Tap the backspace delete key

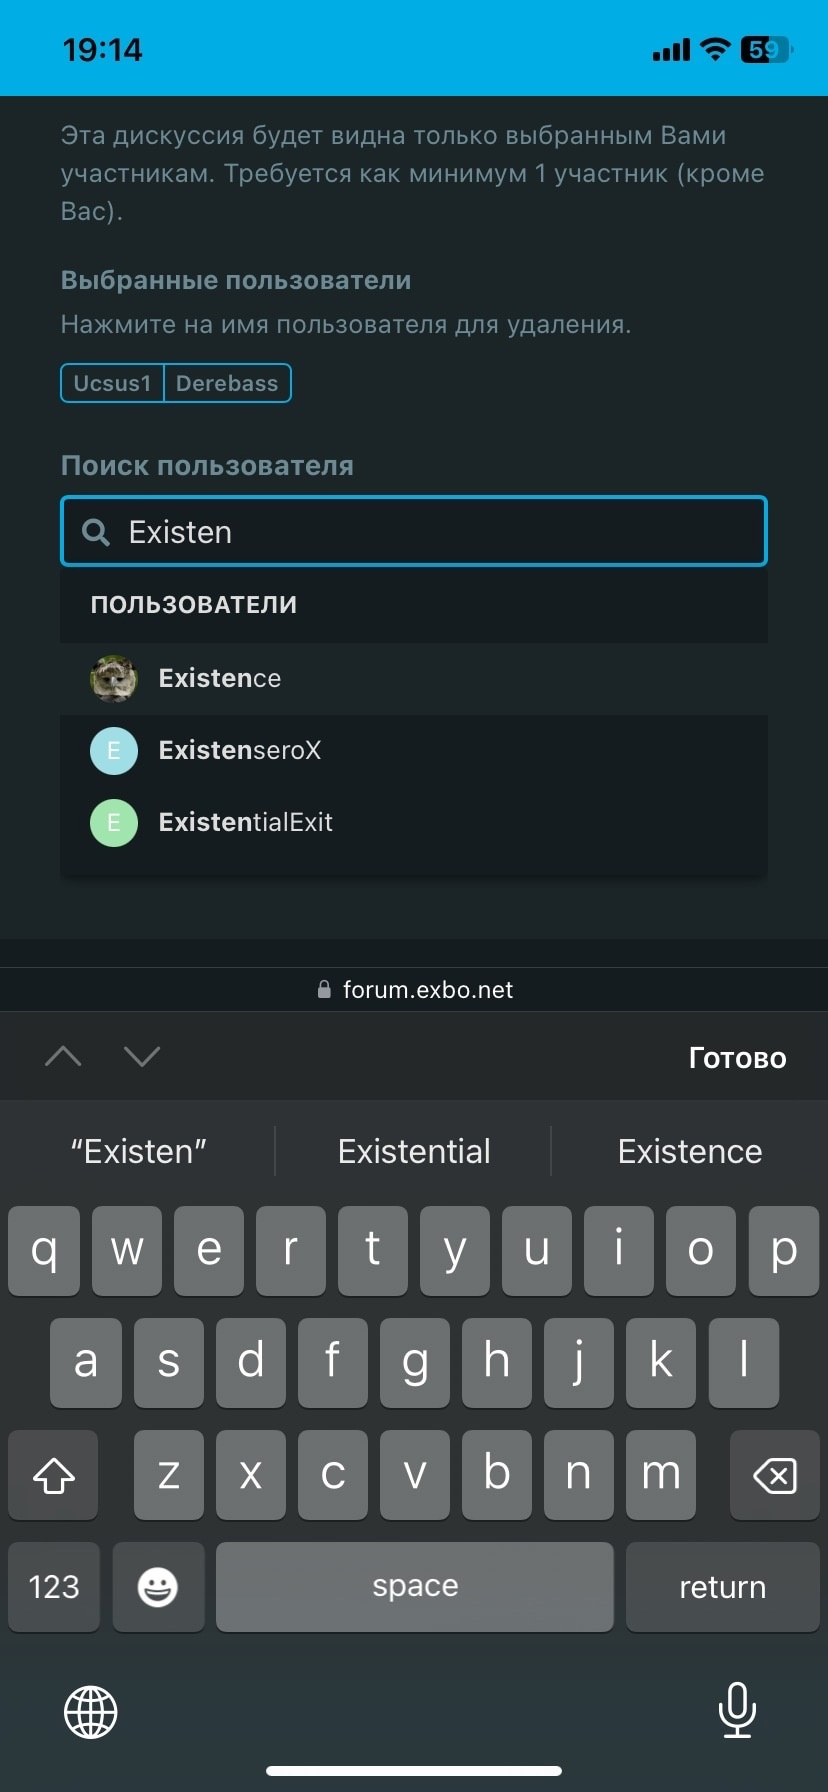[775, 1475]
